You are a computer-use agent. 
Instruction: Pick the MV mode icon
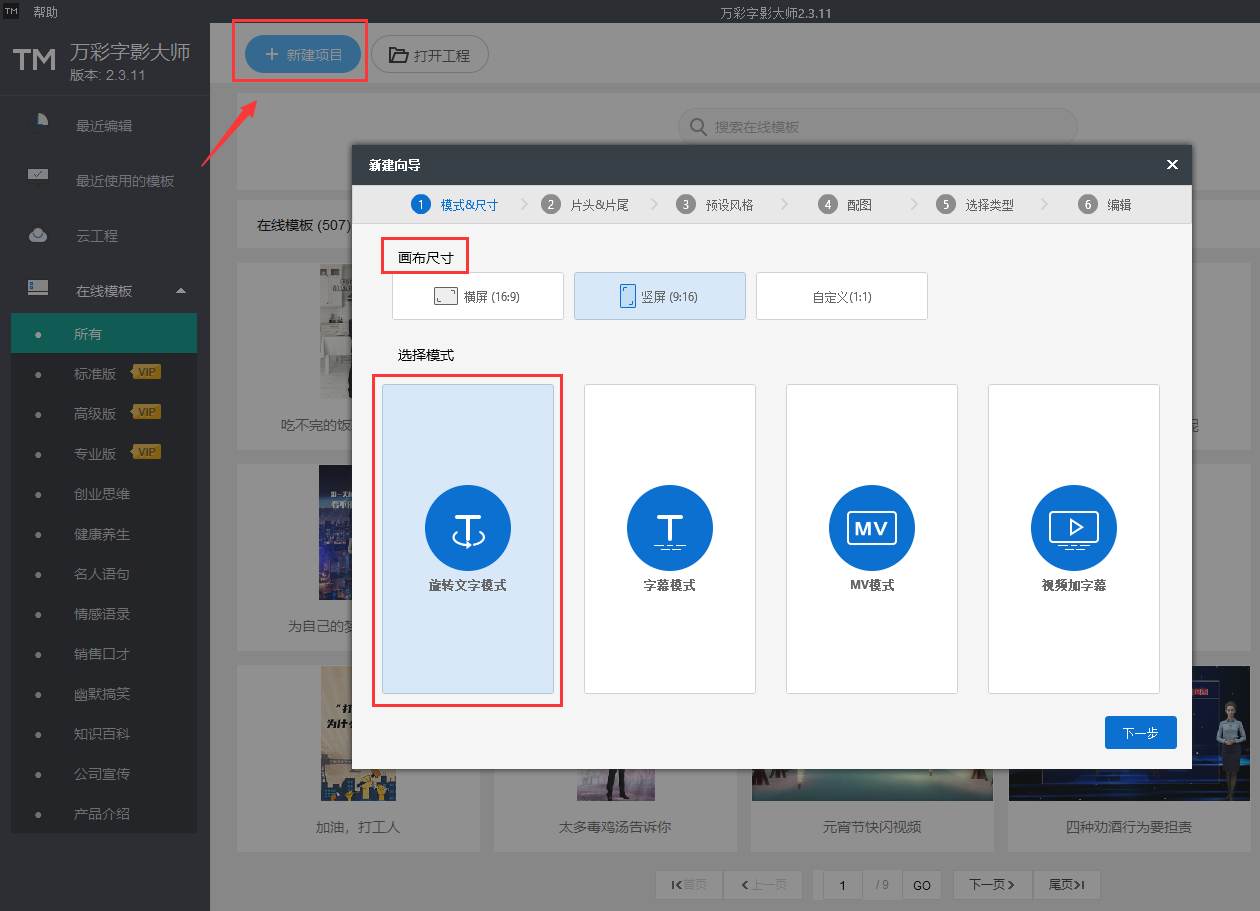point(872,528)
